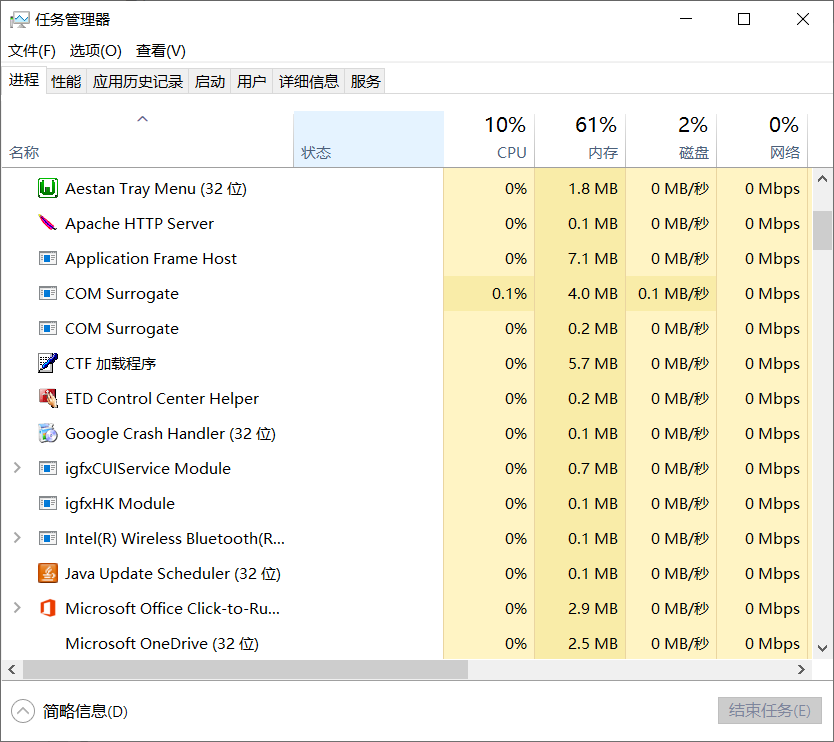Click the Microsoft Office Click-to-Run icon
Image resolution: width=834 pixels, height=742 pixels.
48,608
